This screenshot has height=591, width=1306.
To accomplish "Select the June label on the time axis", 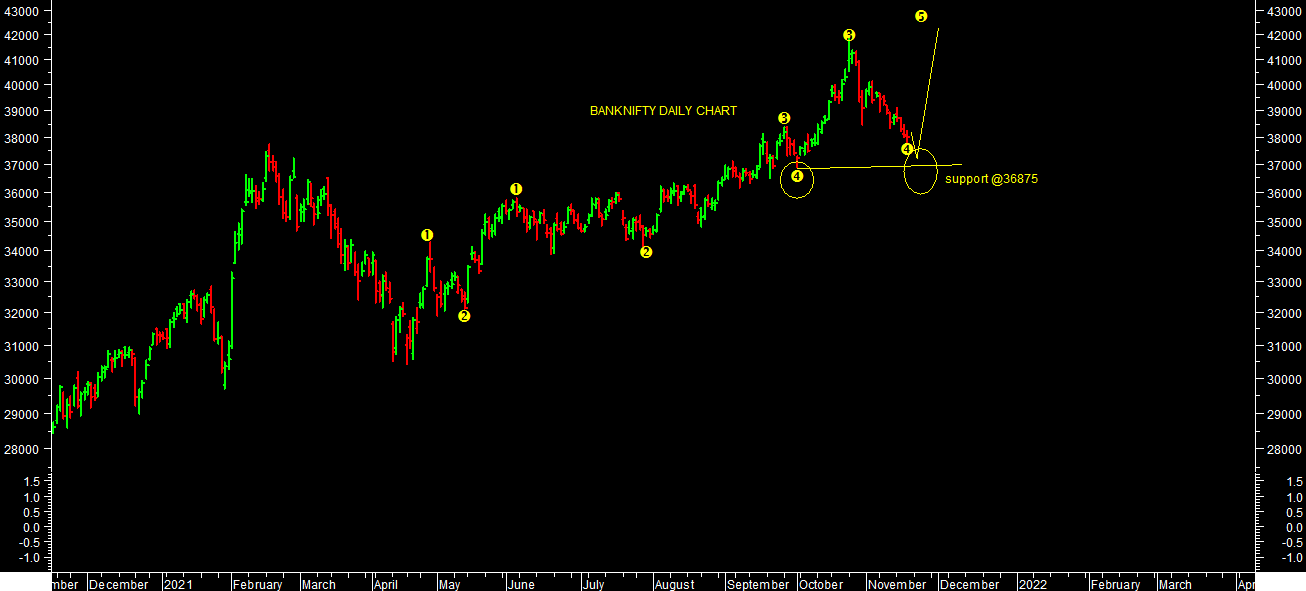I will pyautogui.click(x=520, y=584).
